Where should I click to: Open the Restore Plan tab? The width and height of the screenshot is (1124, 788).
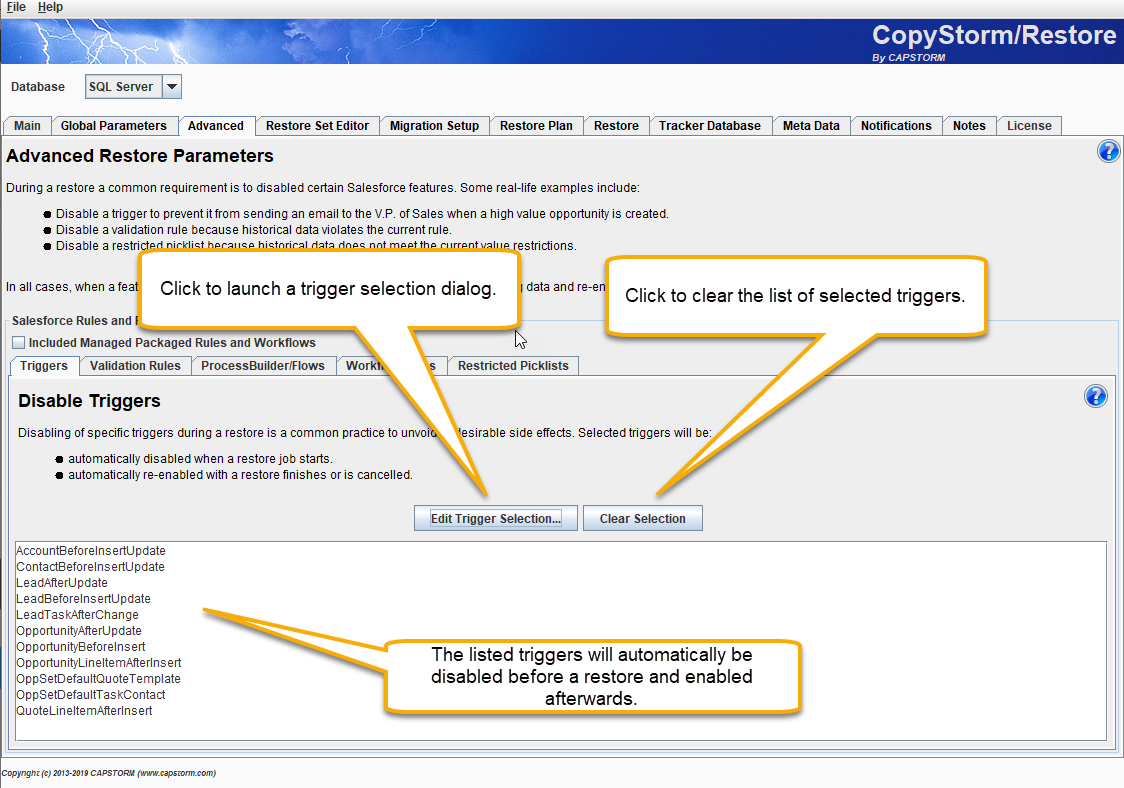(536, 125)
